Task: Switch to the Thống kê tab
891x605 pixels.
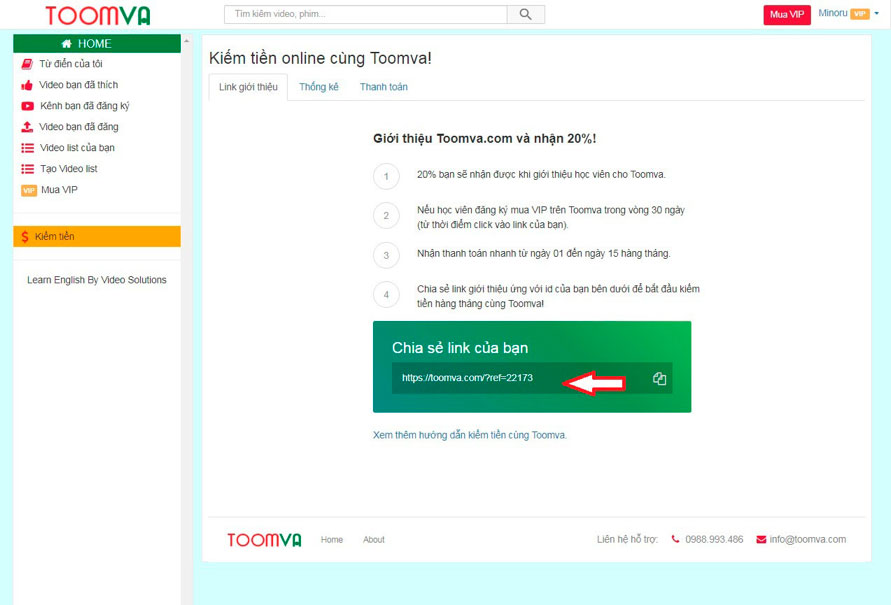Action: point(319,87)
